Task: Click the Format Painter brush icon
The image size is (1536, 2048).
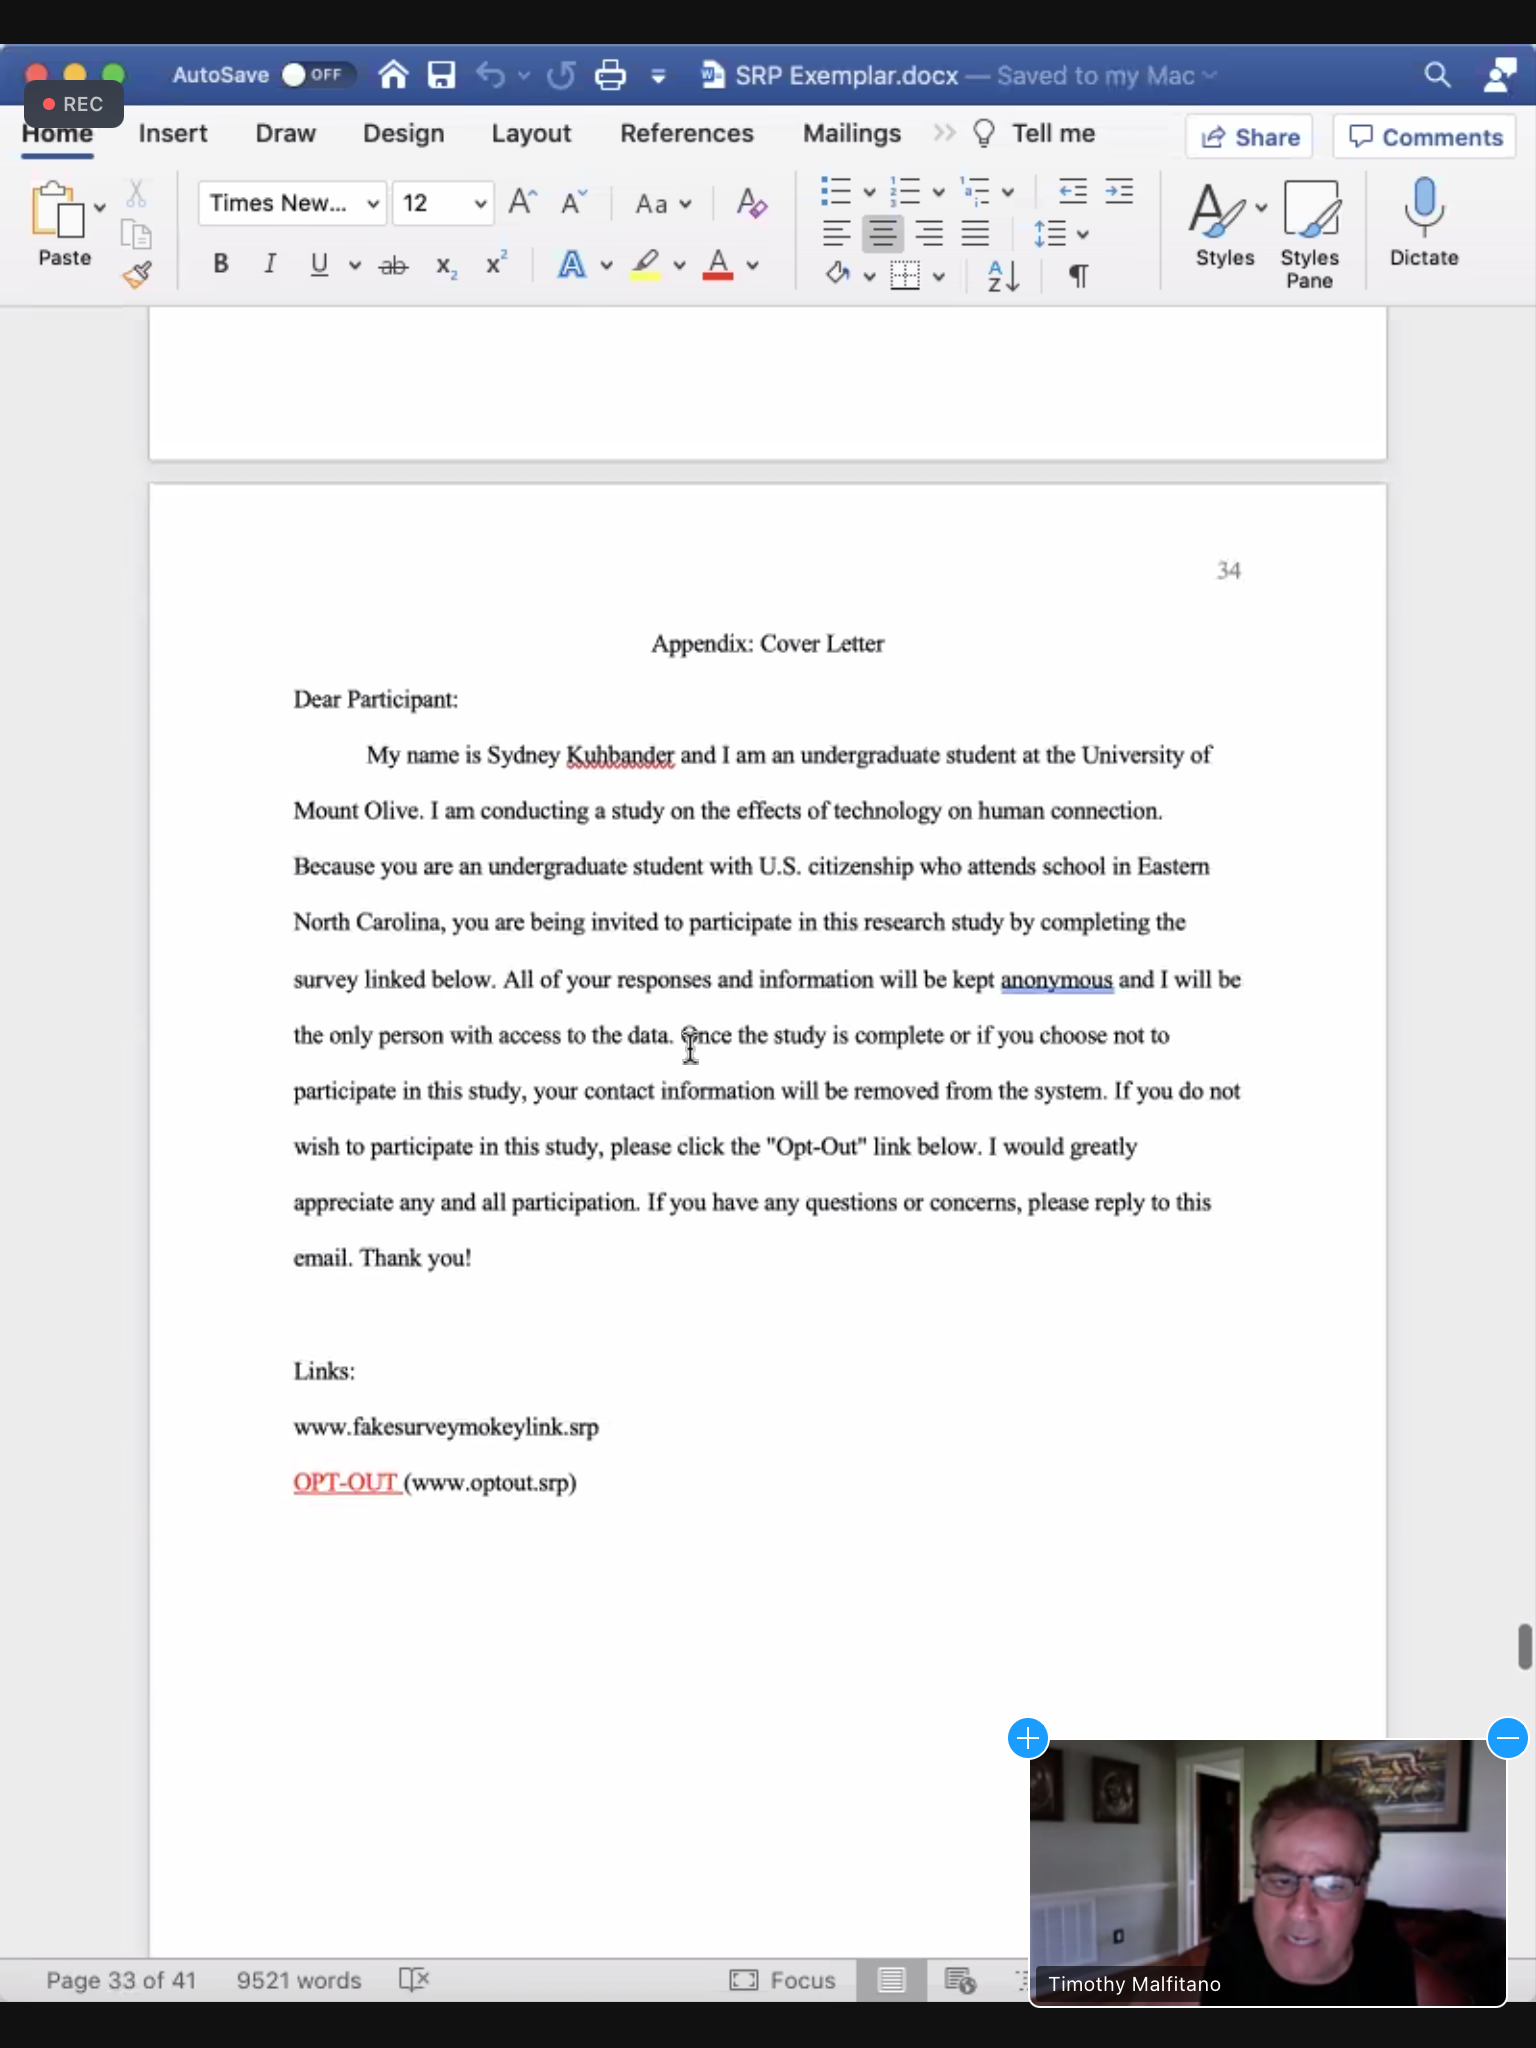Action: 137,274
